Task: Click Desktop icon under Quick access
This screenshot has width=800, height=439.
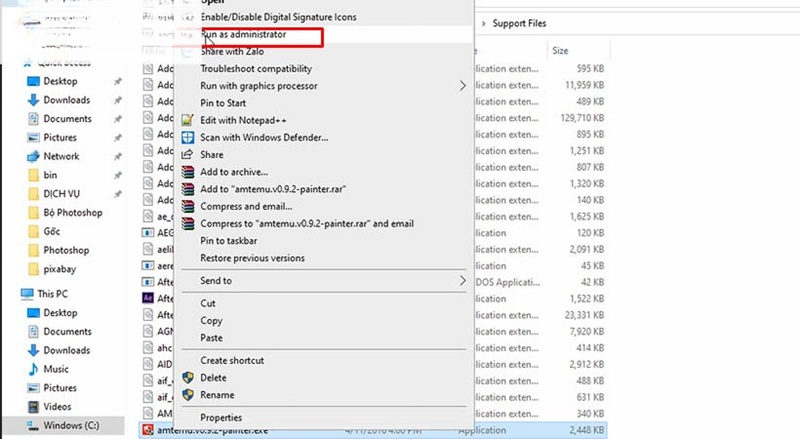Action: [33, 81]
